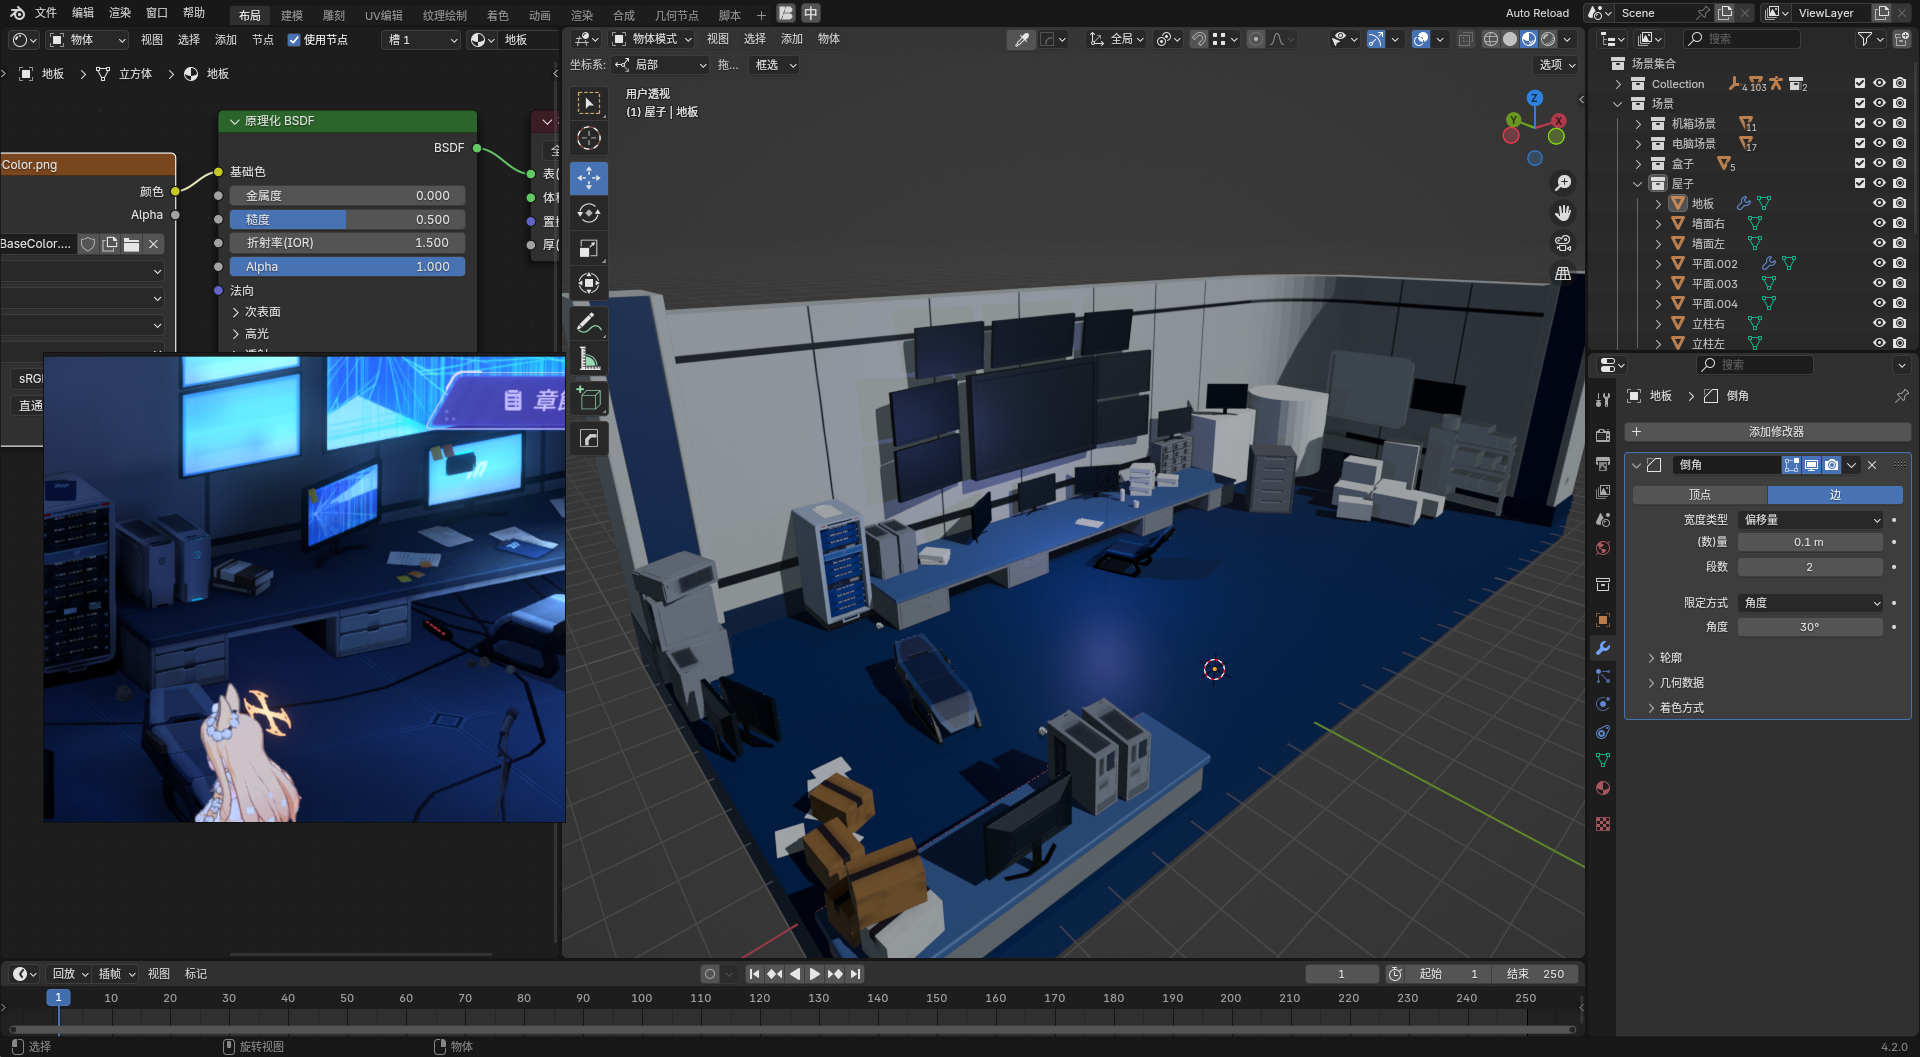1920x1057 pixels.
Task: Select the Rotate tool in viewport toolbar
Action: 588,213
